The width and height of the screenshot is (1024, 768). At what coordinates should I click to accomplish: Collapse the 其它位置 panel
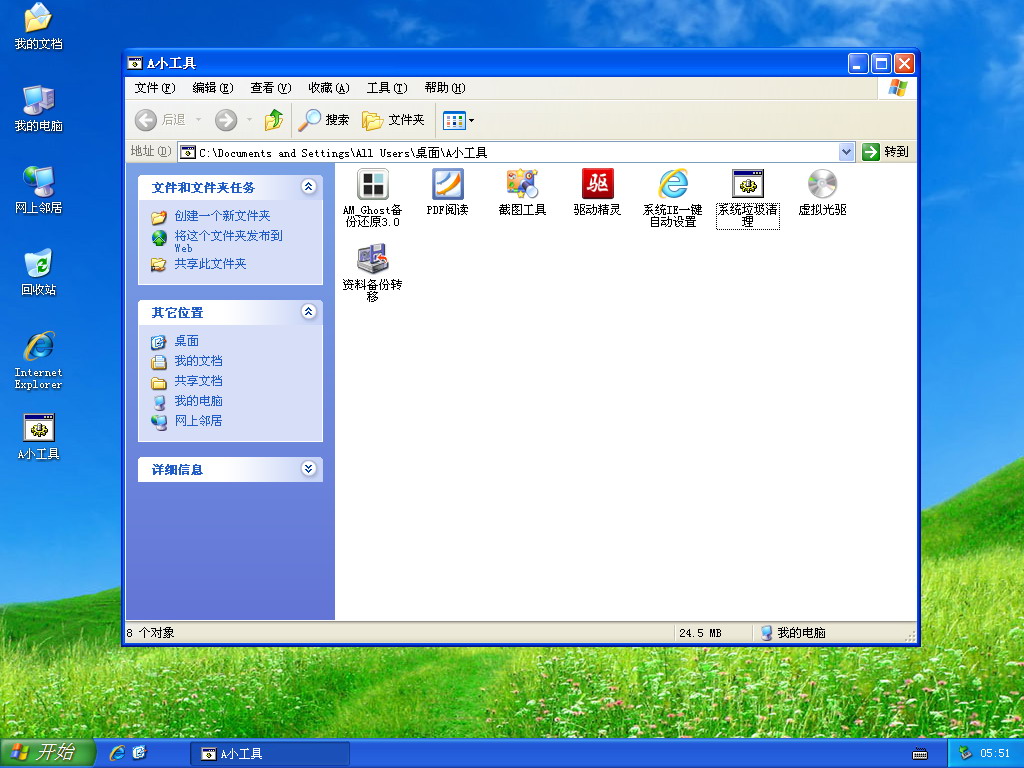point(309,312)
